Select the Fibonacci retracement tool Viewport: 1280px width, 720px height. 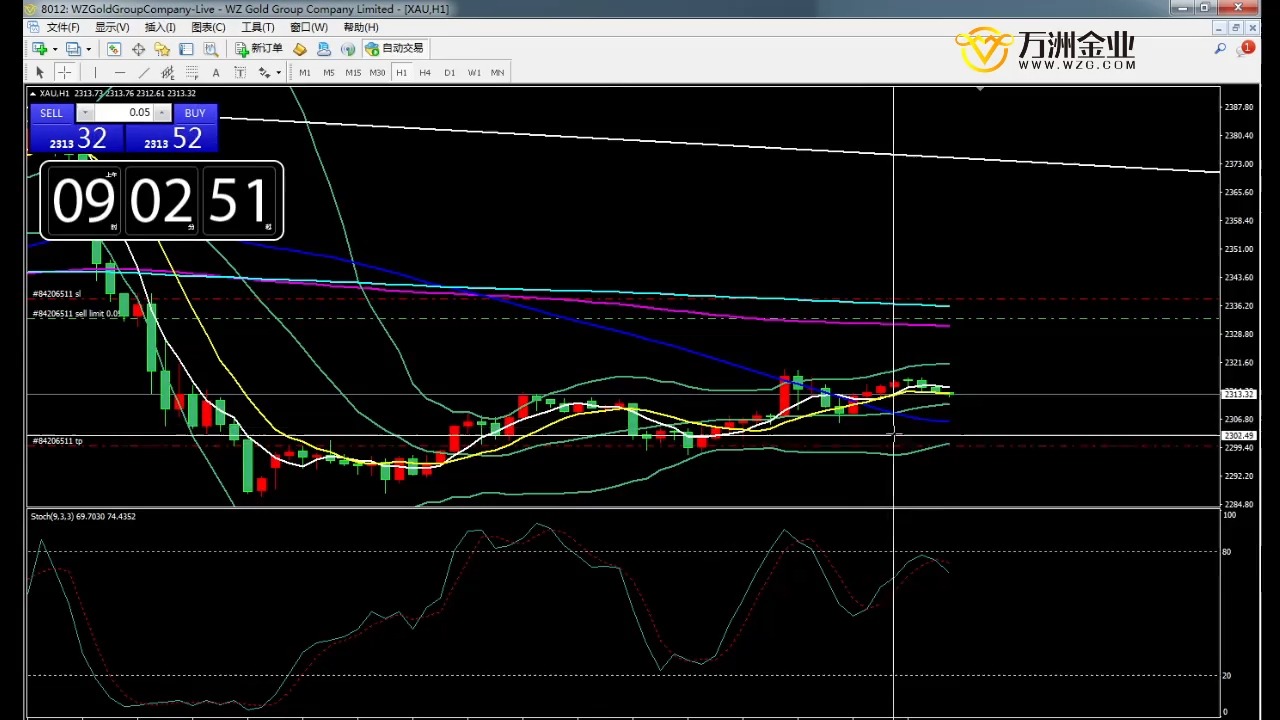tap(191, 72)
